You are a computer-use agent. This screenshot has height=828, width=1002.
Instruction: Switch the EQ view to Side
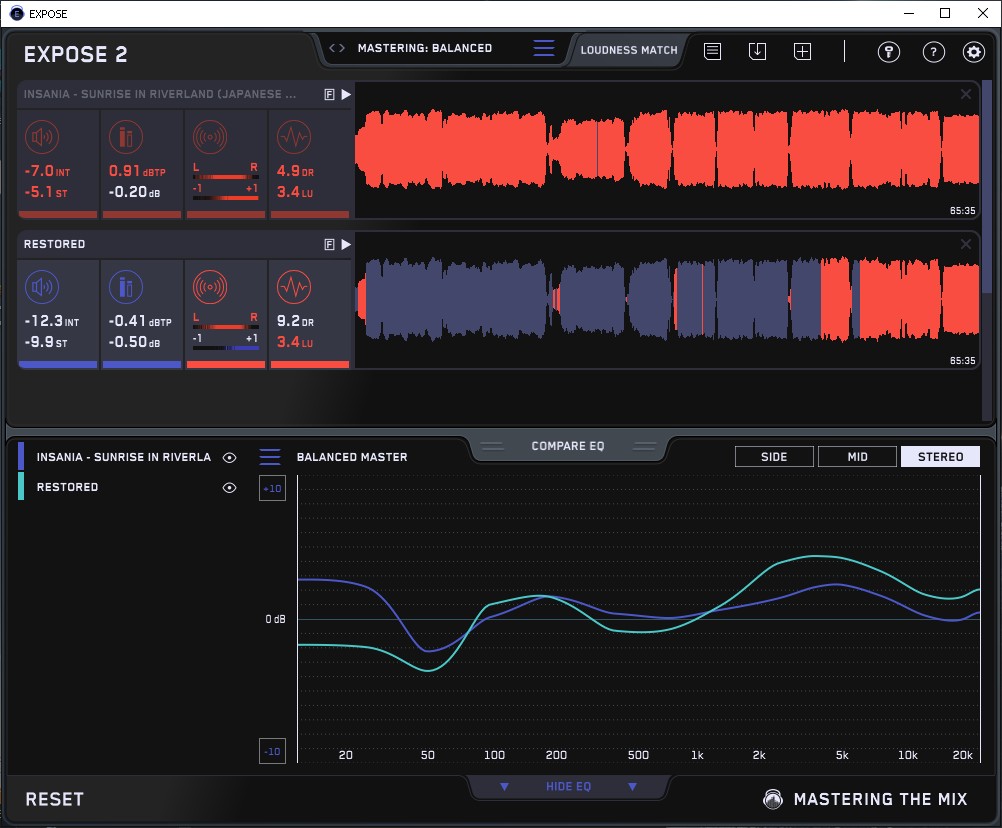[774, 457]
